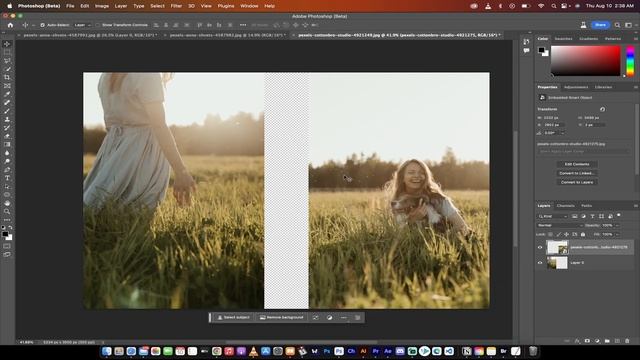
Task: Click the foreground color swatch in Color panel
Action: (x=541, y=50)
